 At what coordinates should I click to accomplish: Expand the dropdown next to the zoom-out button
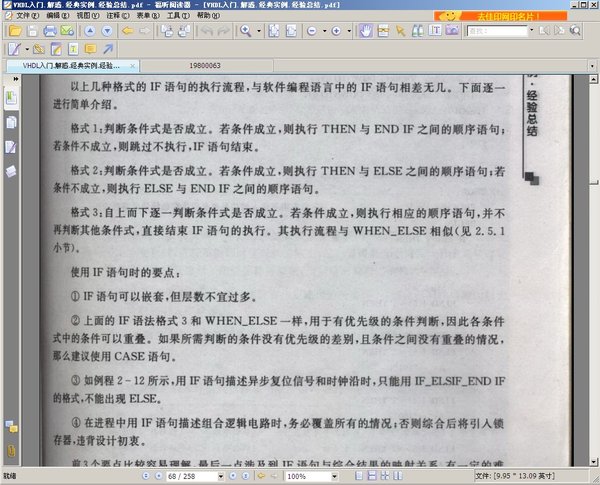[x=324, y=31]
